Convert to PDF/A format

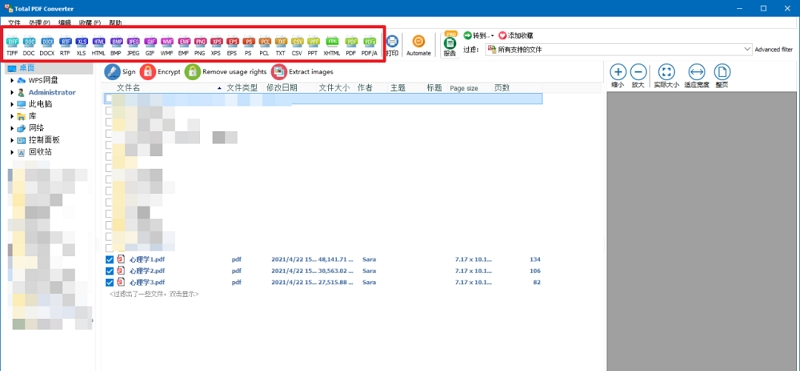369,45
